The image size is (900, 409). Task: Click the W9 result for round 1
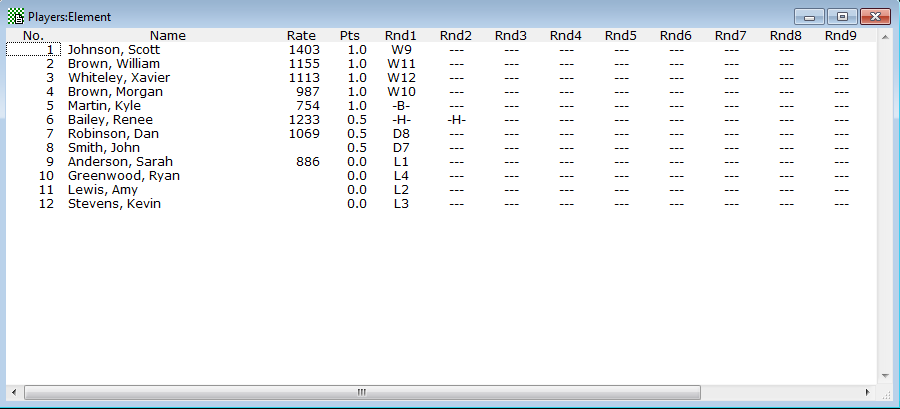tap(401, 49)
